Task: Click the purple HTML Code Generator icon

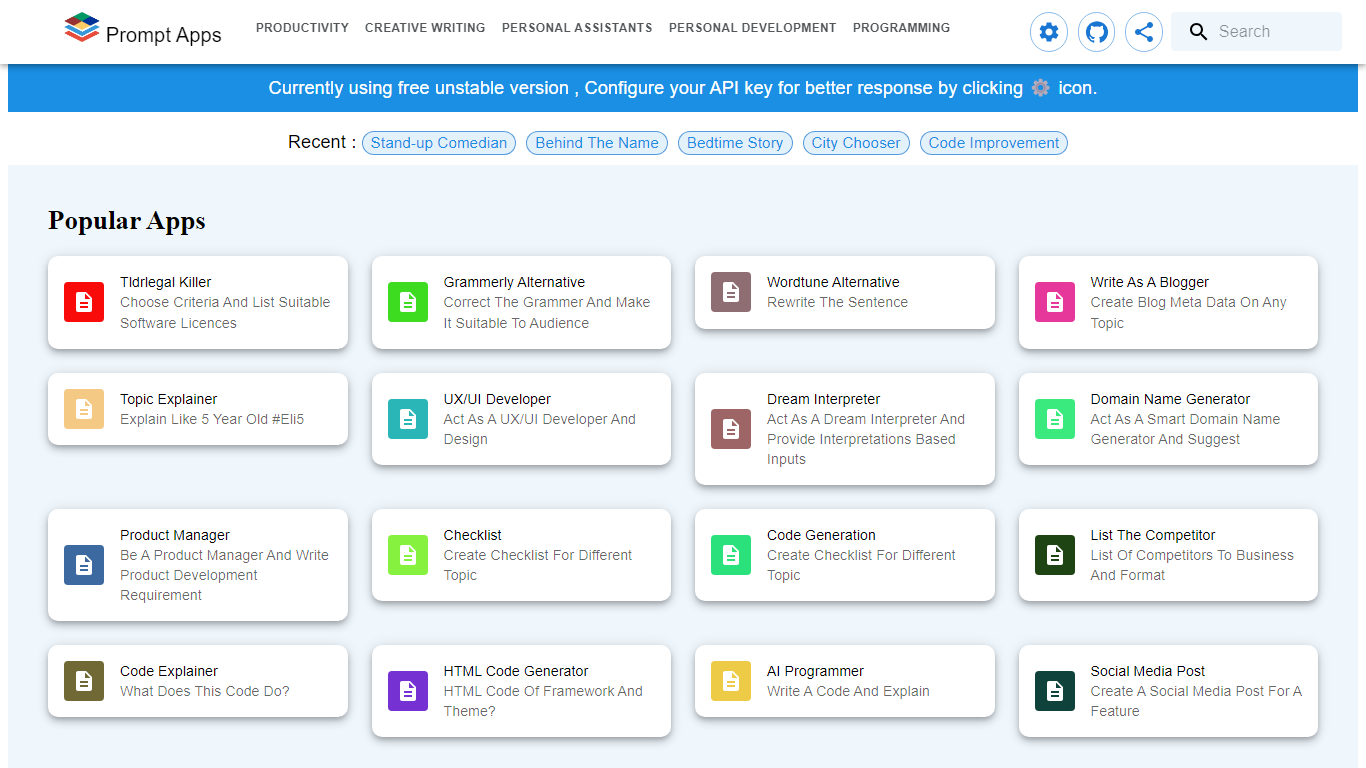Action: [x=407, y=691]
